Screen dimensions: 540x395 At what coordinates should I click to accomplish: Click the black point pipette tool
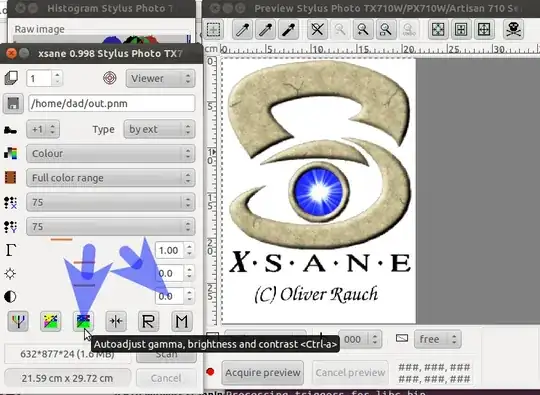pyautogui.click(x=289, y=29)
